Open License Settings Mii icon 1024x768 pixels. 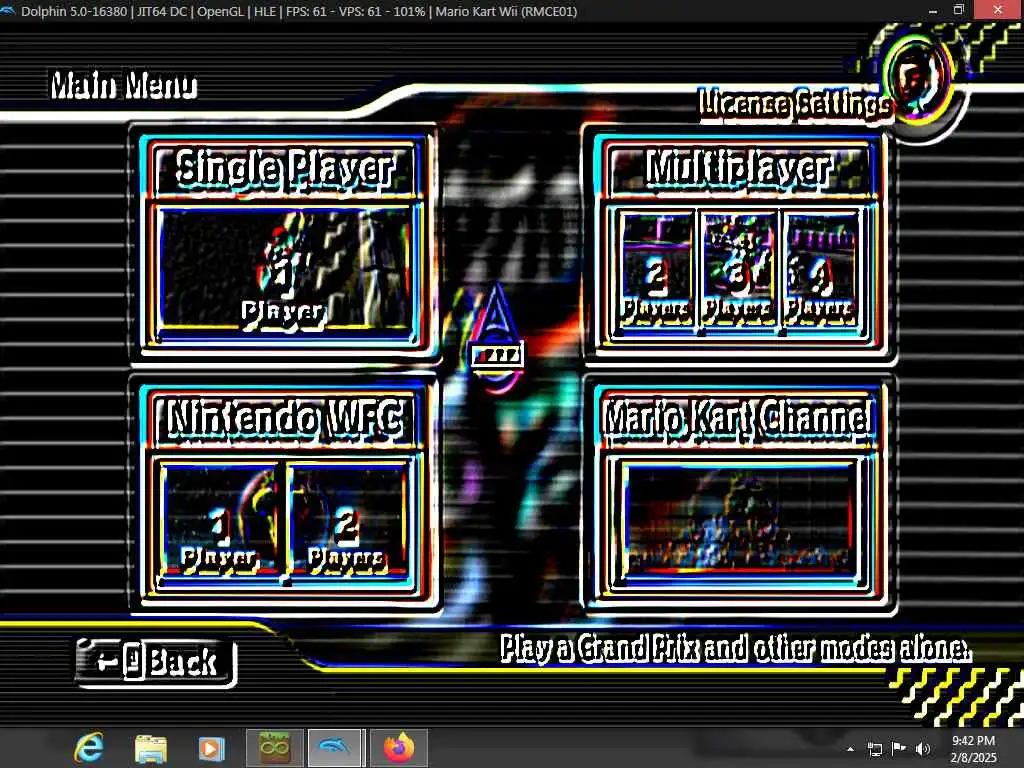[919, 79]
